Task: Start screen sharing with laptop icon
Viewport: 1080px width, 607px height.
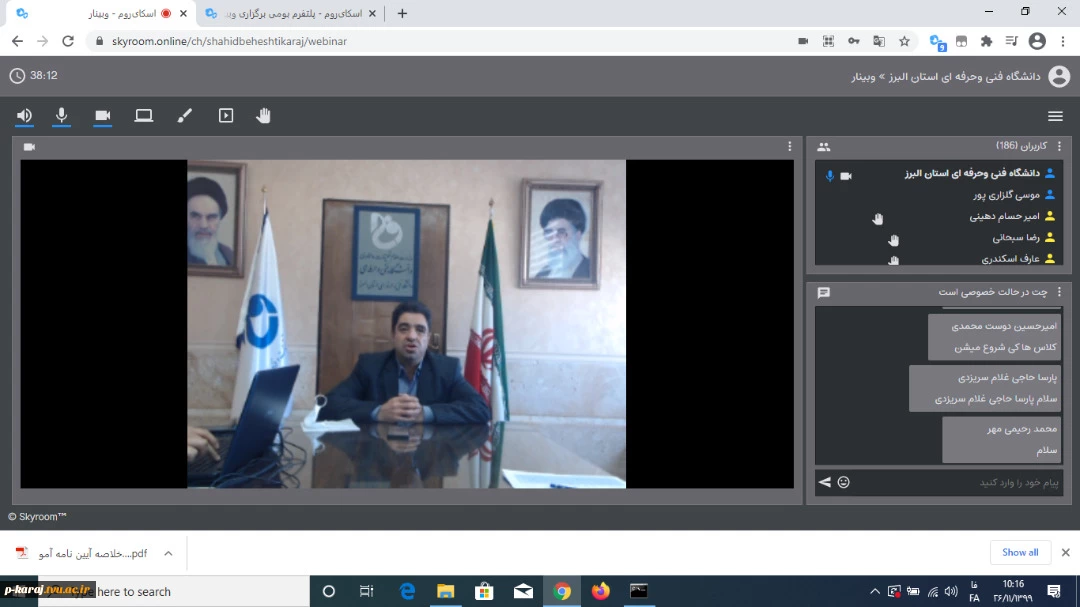Action: [143, 116]
